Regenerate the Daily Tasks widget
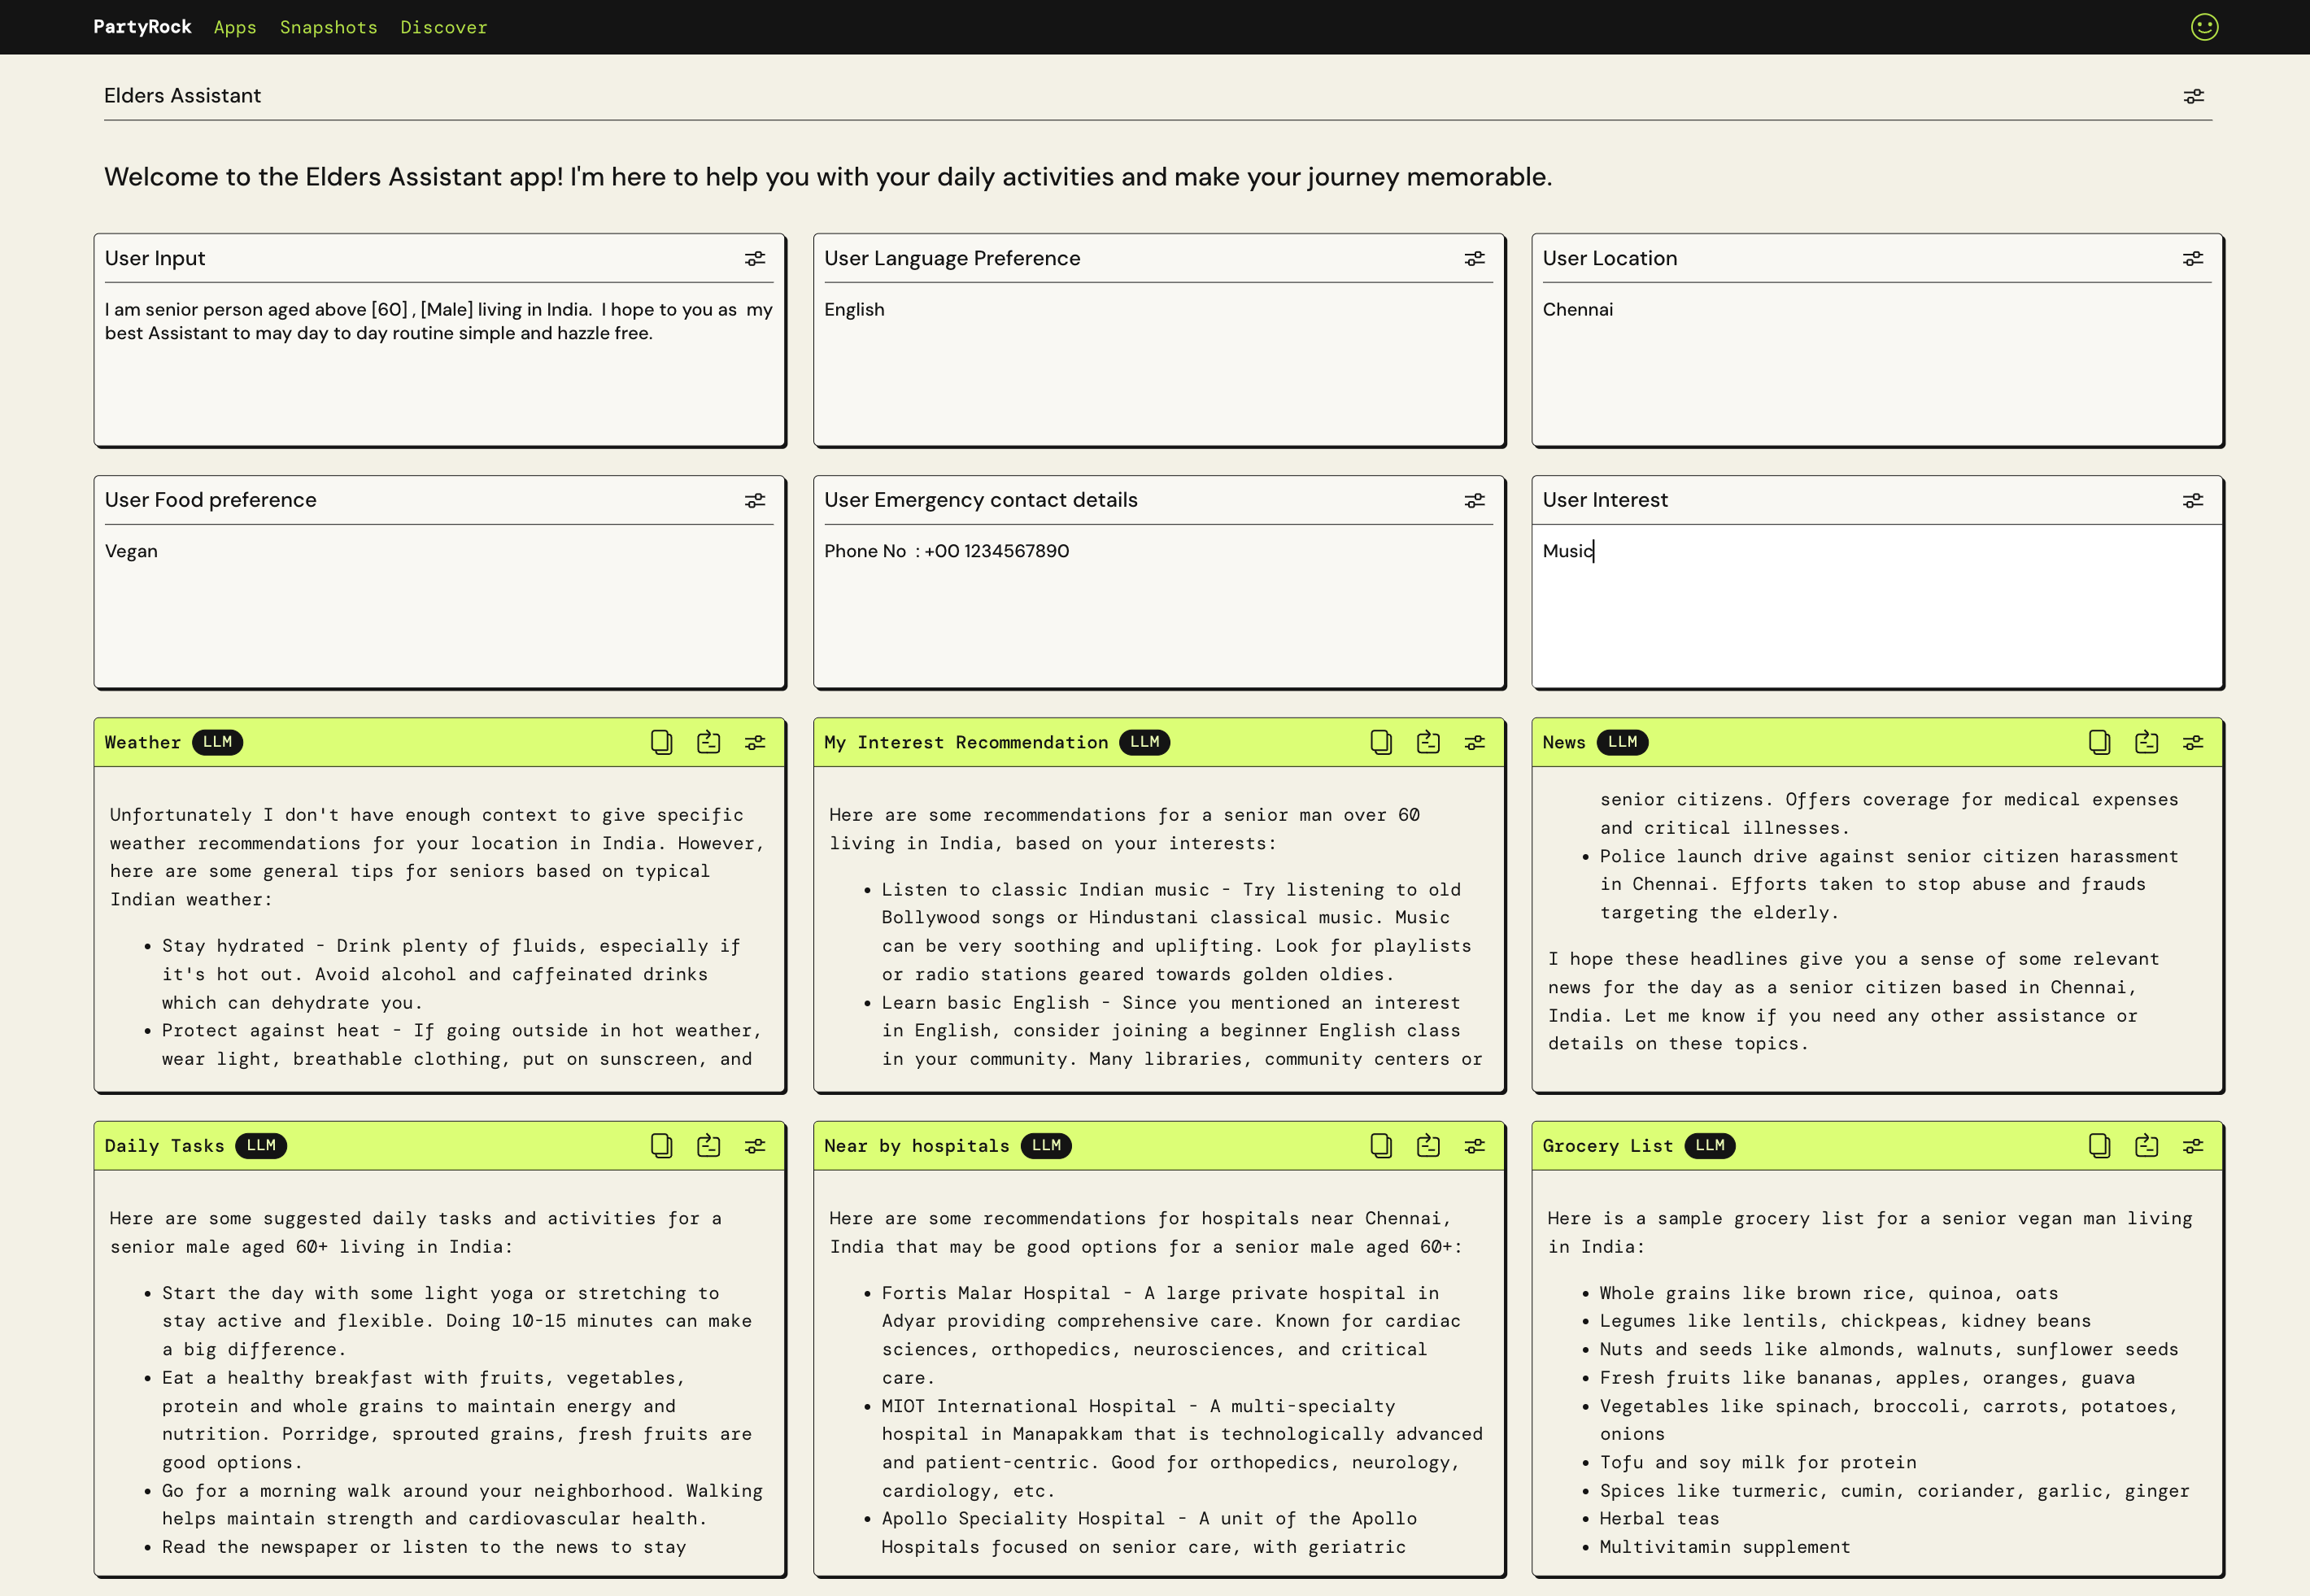 coord(708,1146)
